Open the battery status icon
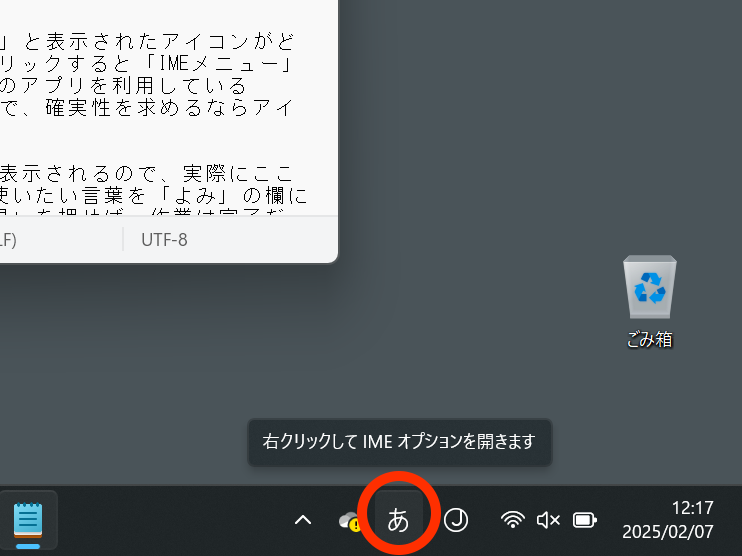742x556 pixels. [x=584, y=520]
